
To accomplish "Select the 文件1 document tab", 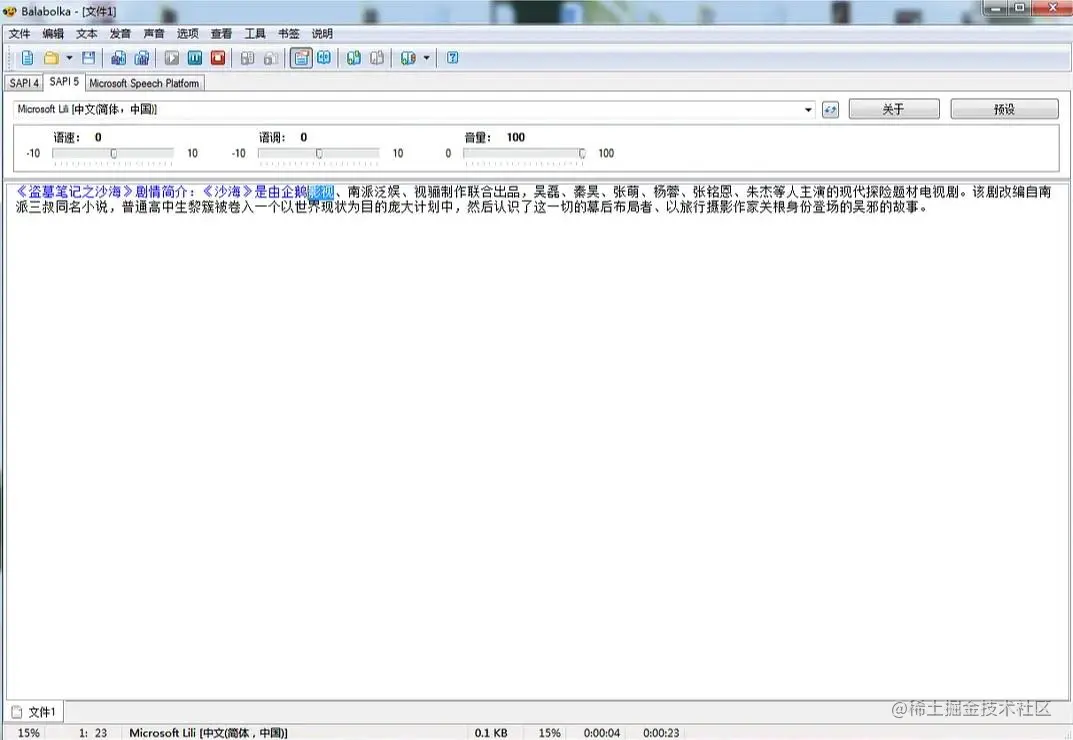I will (x=35, y=712).
